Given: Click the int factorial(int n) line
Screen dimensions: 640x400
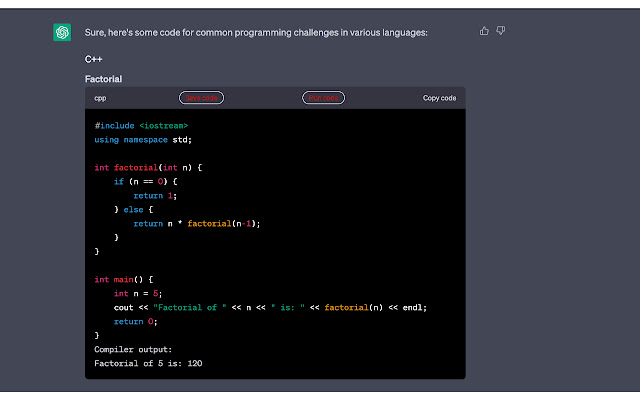Looking at the screenshot, I should pos(148,167).
